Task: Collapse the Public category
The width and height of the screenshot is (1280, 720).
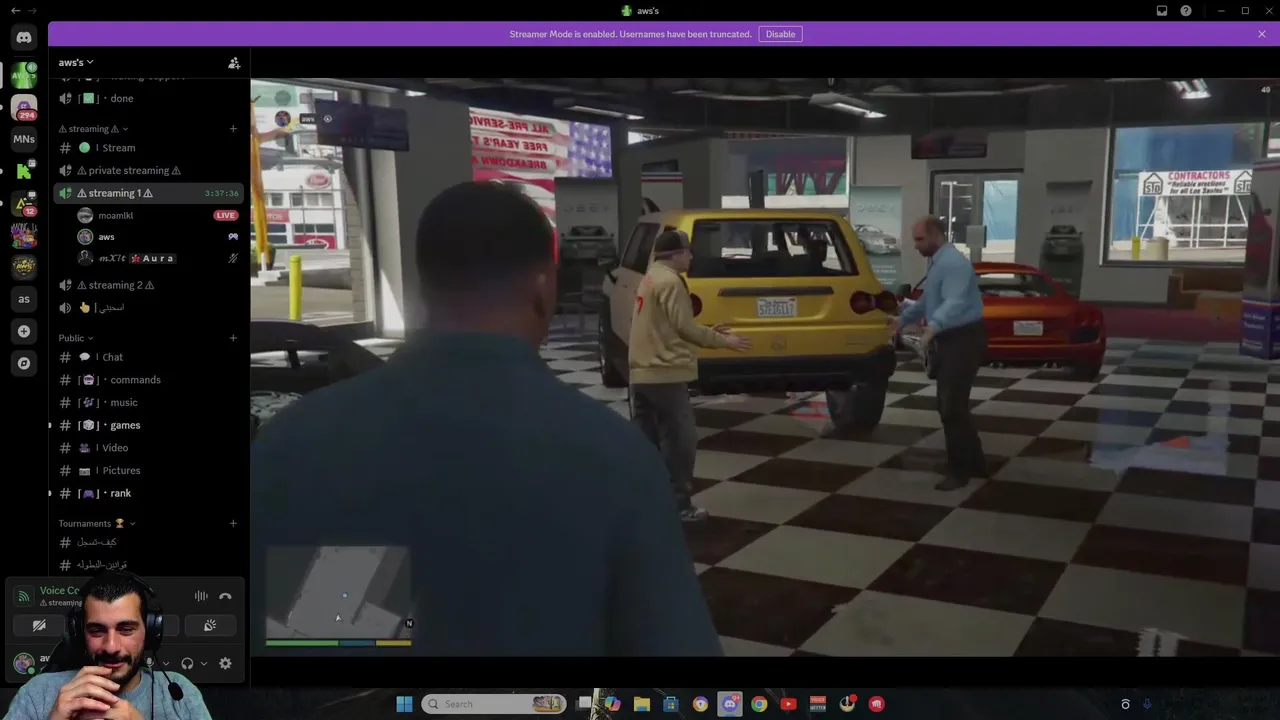Action: click(x=77, y=338)
